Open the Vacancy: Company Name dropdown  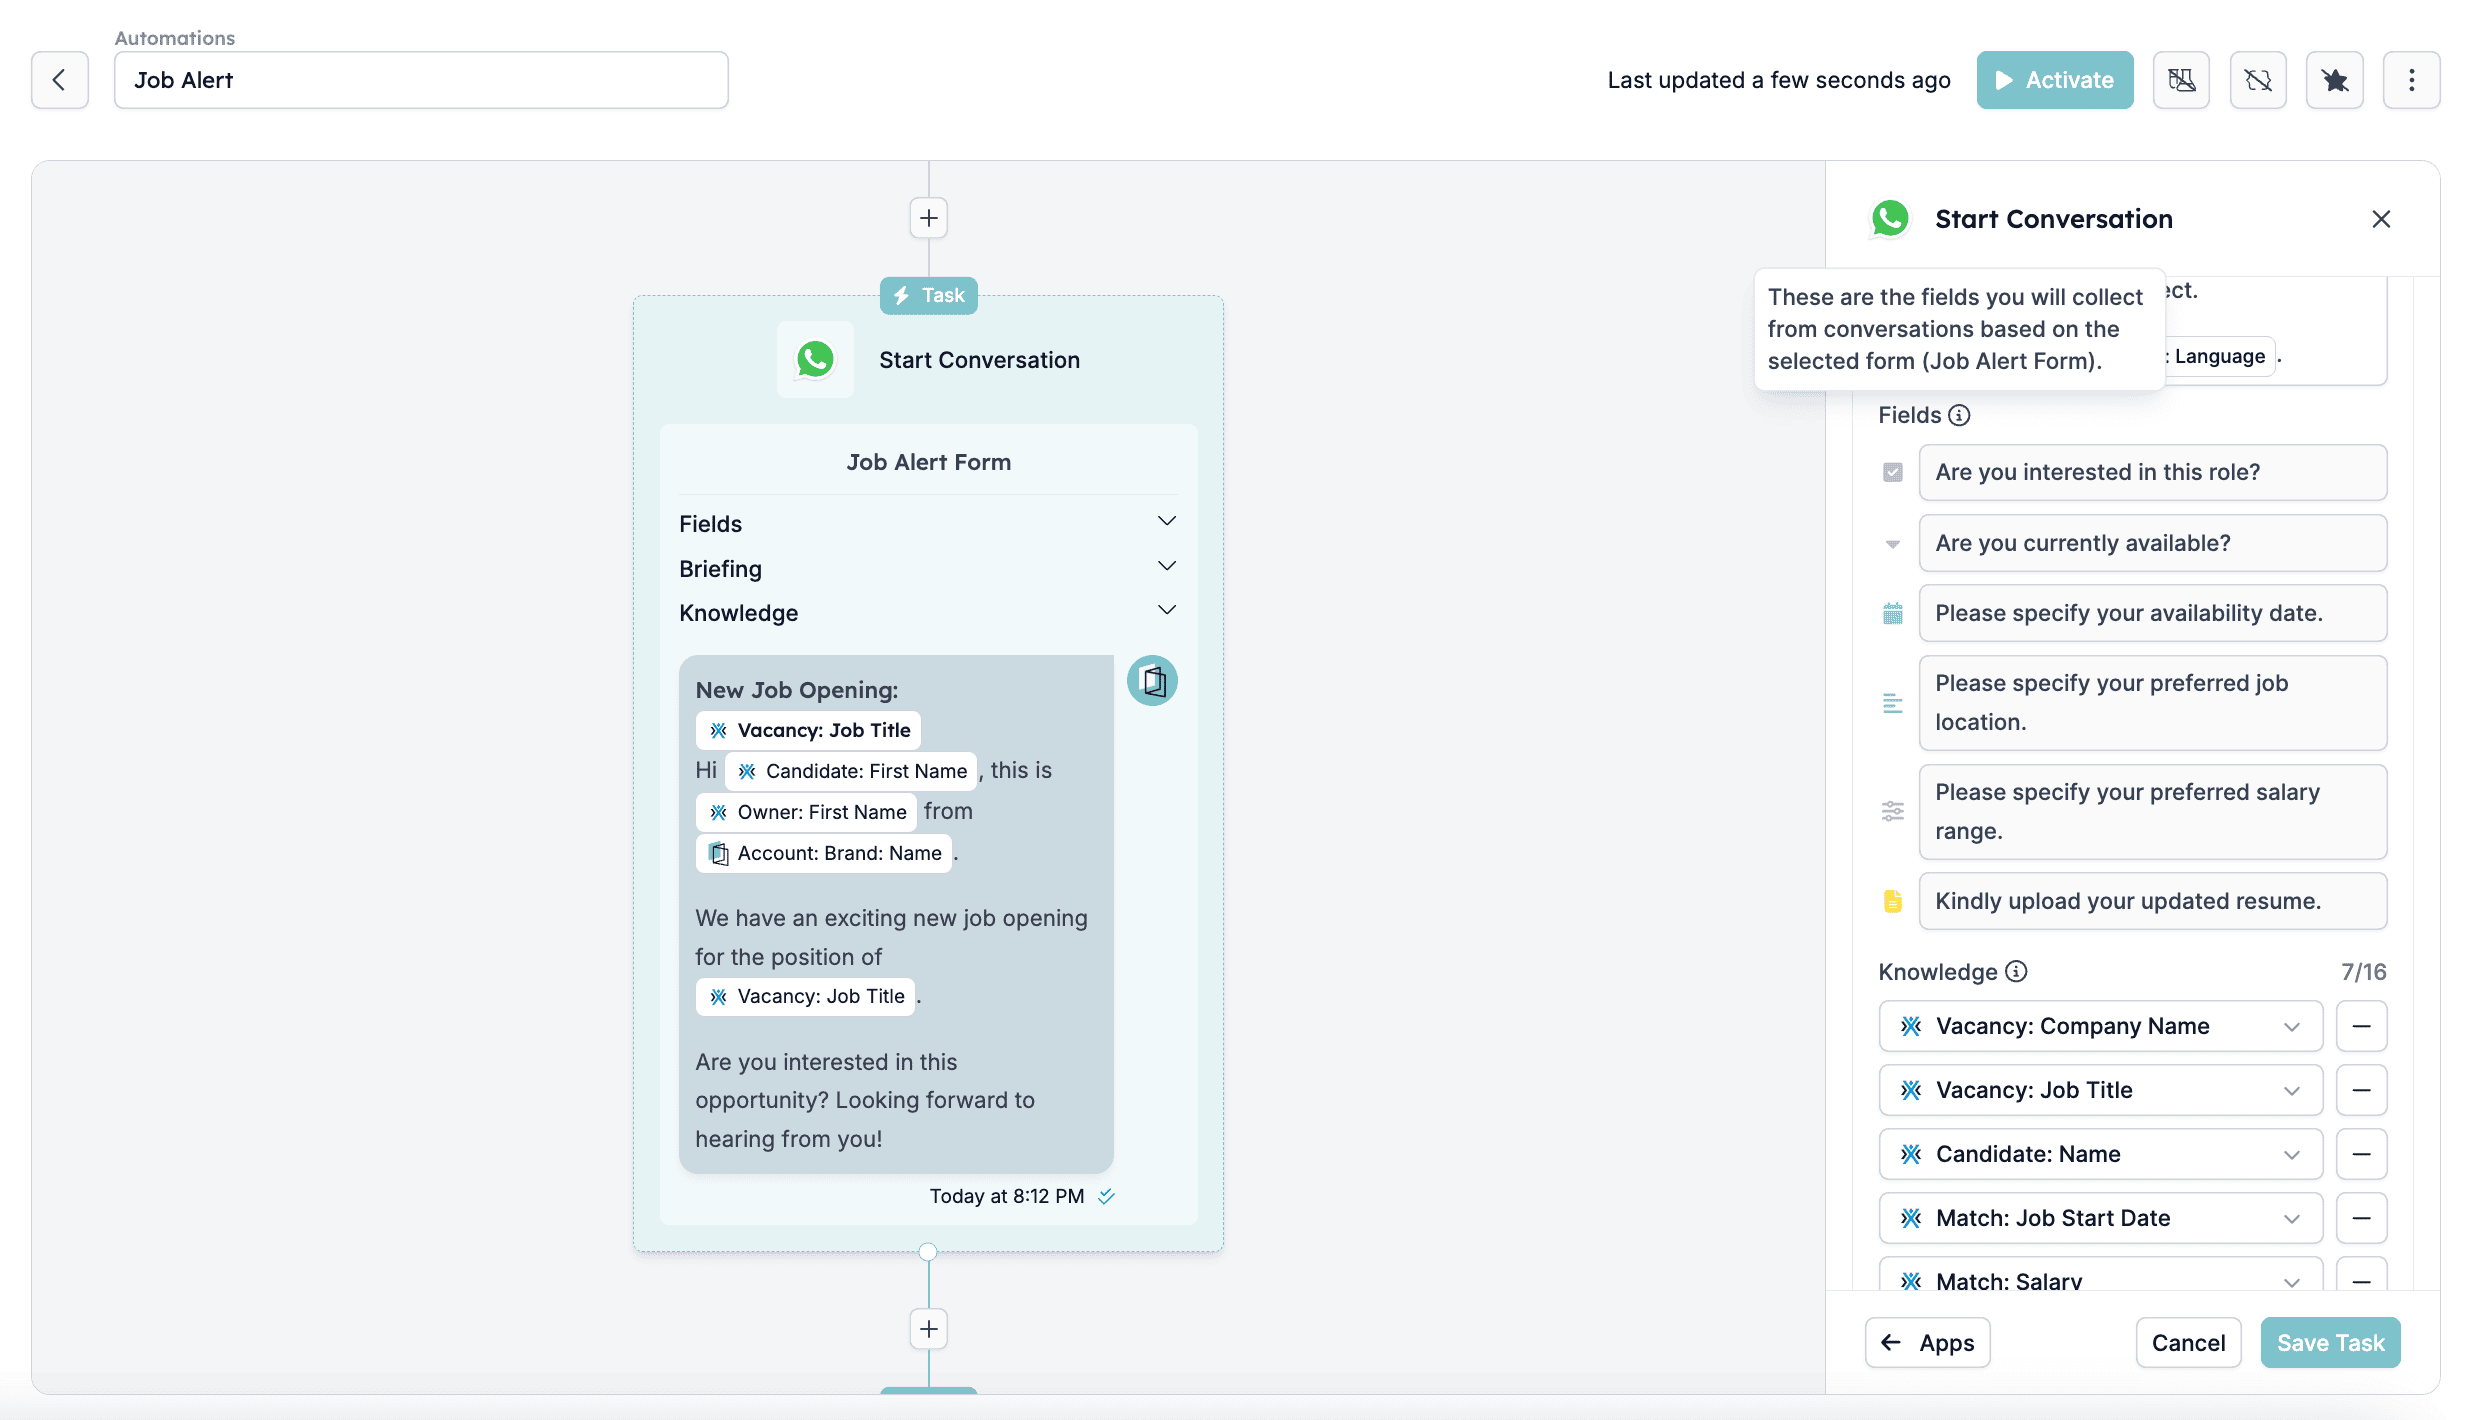[x=2100, y=1027]
